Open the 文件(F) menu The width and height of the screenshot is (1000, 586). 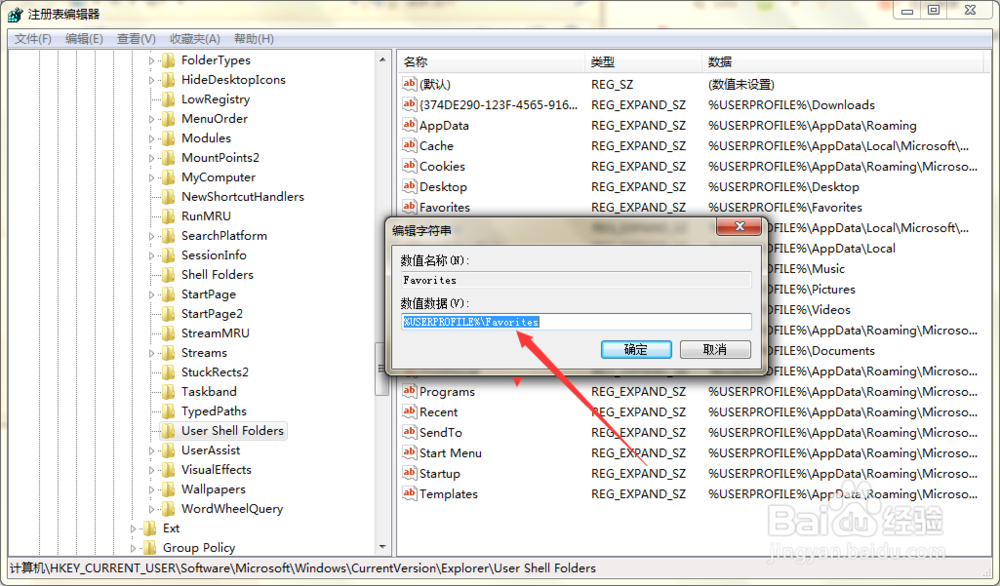(33, 39)
